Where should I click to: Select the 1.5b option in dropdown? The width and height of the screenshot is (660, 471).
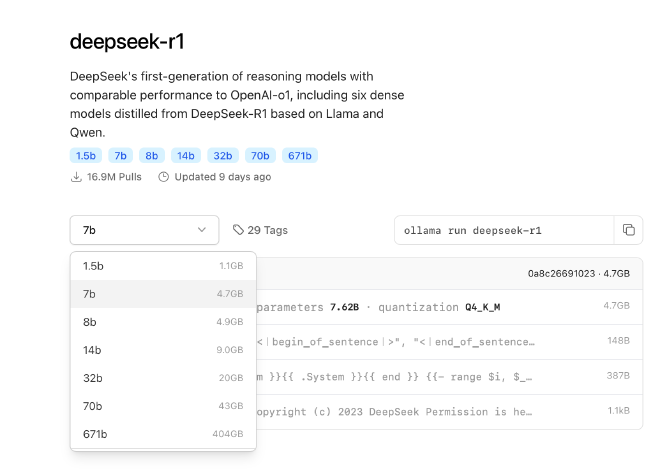pos(163,266)
